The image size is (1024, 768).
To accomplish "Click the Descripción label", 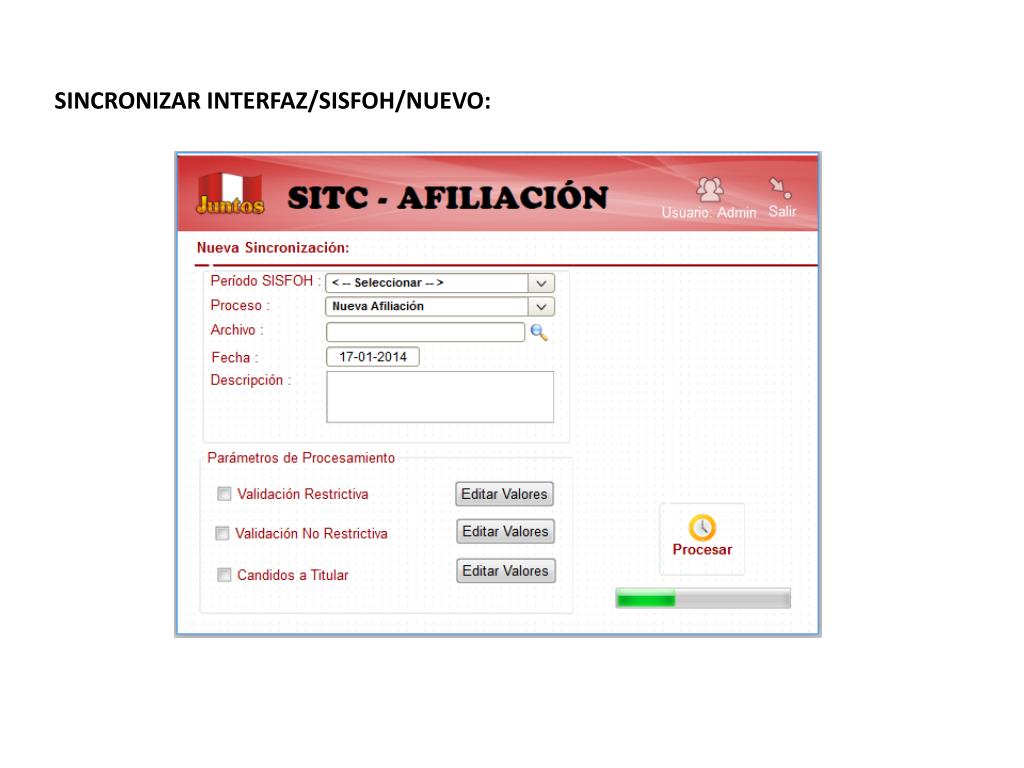I will [x=250, y=381].
